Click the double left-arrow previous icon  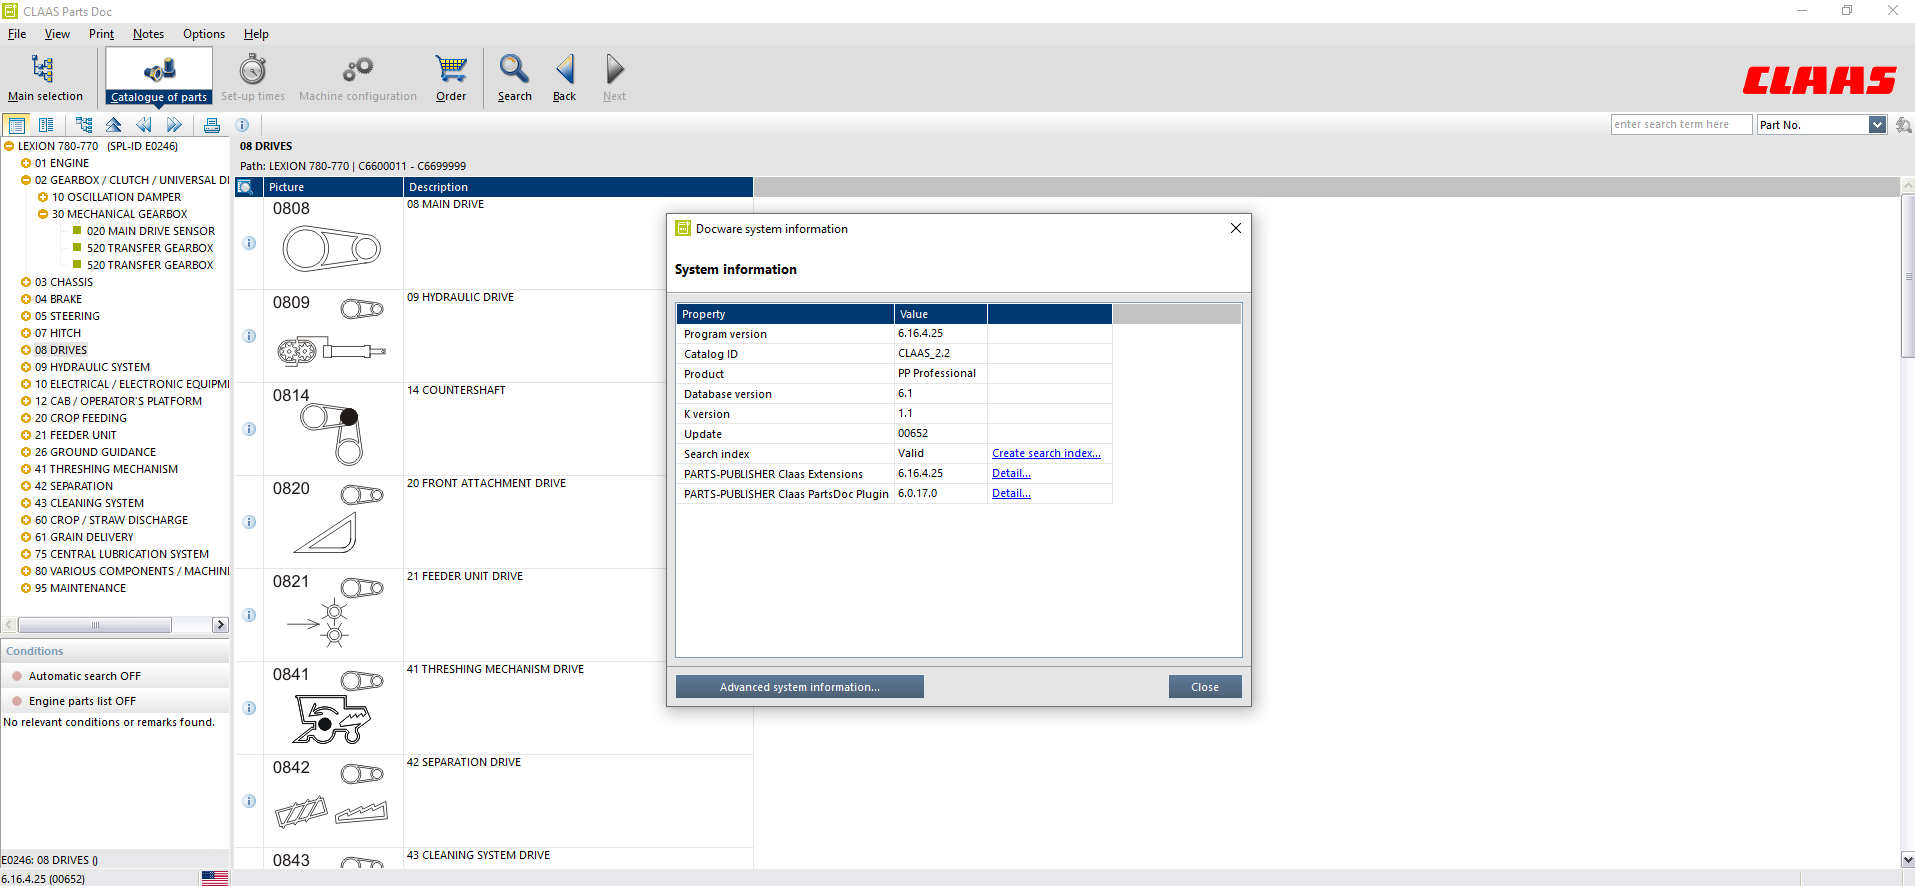144,125
